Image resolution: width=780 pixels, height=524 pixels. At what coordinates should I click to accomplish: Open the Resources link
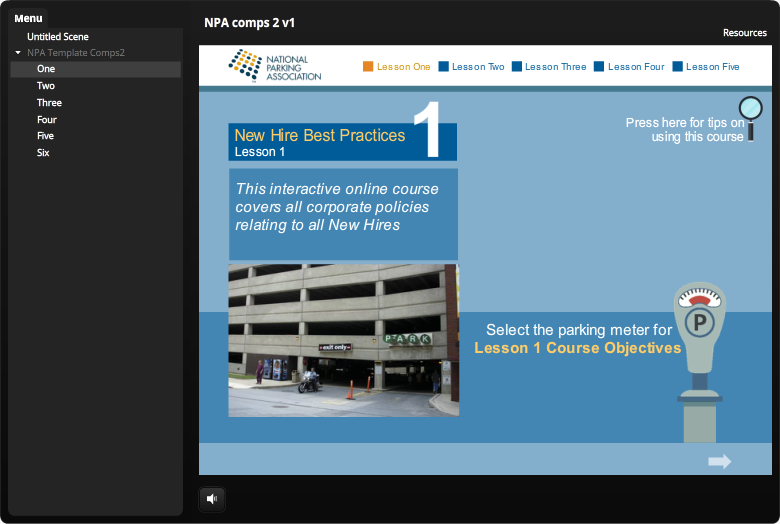tap(744, 33)
